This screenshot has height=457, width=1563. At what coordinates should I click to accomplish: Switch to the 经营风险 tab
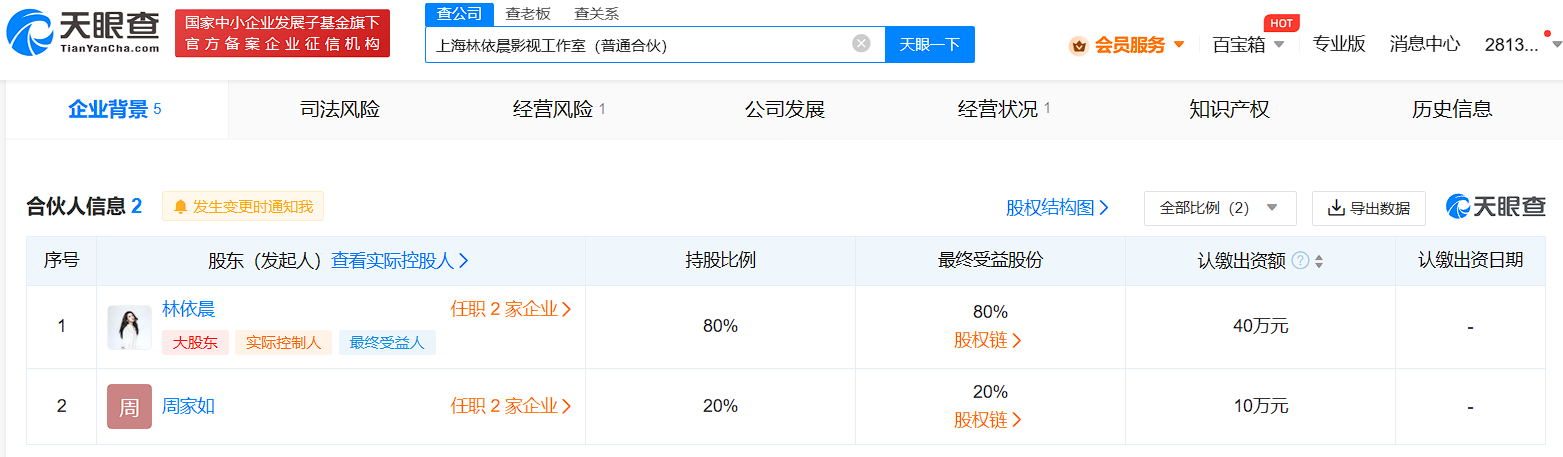[x=559, y=110]
